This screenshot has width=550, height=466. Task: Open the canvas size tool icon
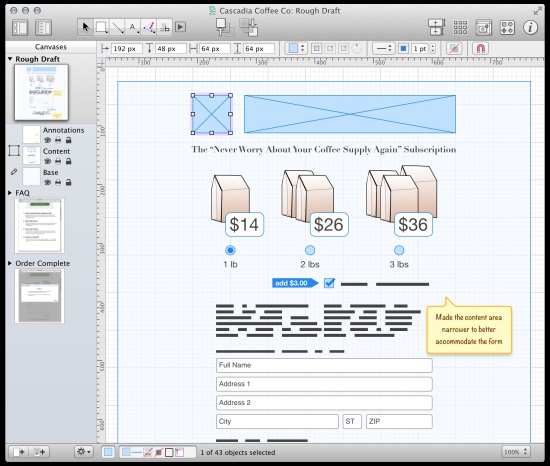tap(436, 27)
